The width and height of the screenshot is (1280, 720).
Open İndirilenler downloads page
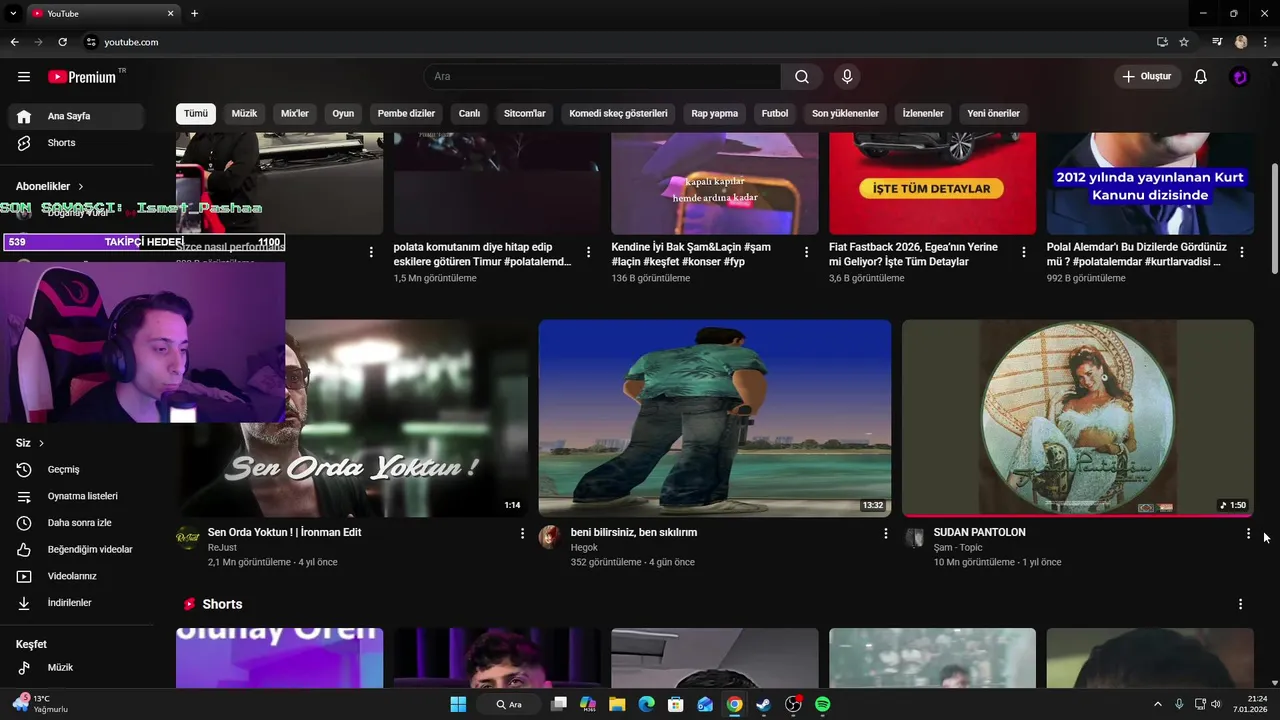click(x=76, y=603)
